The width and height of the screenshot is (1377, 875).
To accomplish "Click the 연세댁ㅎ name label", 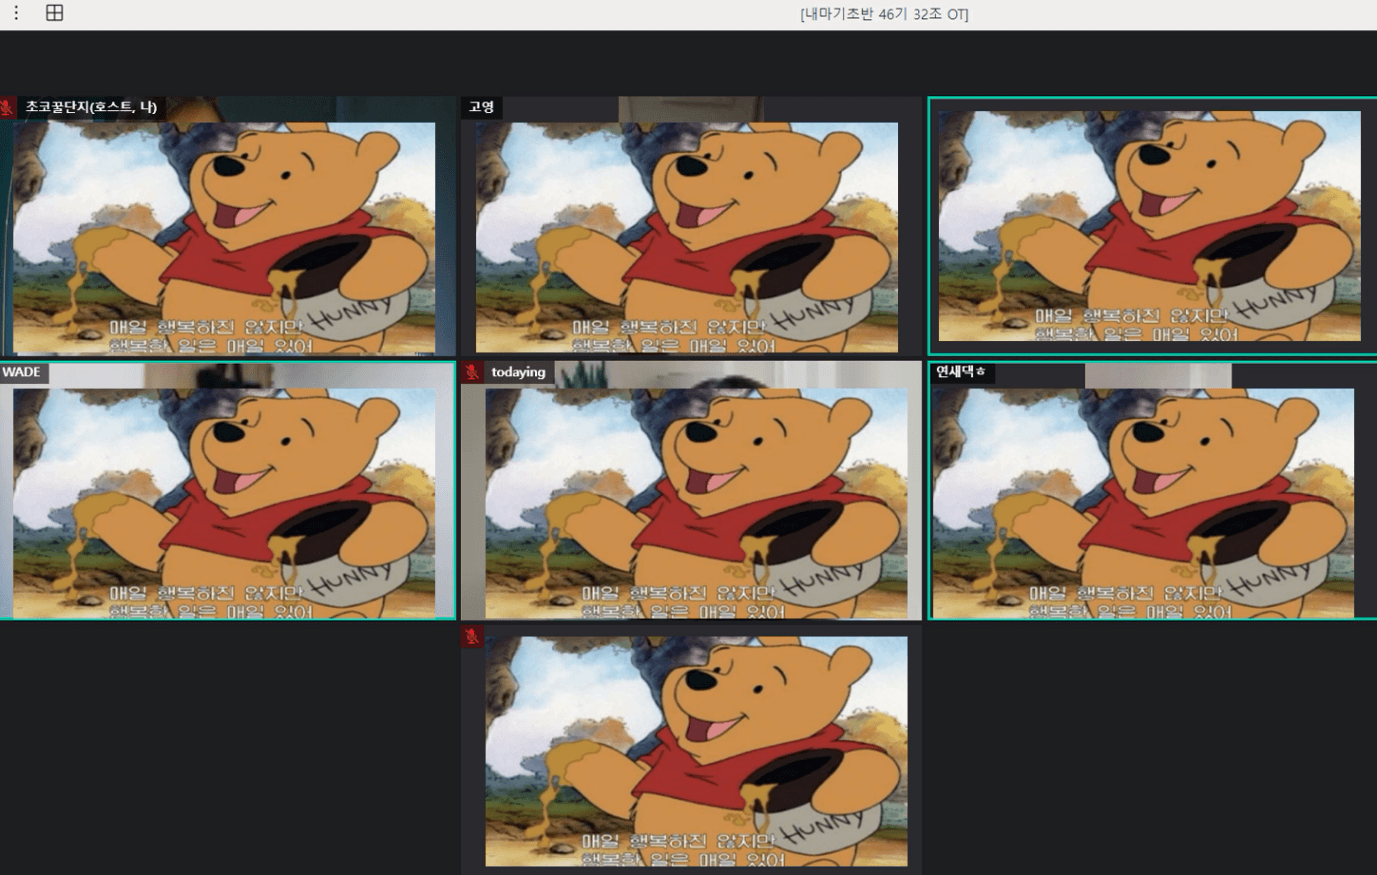I will (x=960, y=372).
